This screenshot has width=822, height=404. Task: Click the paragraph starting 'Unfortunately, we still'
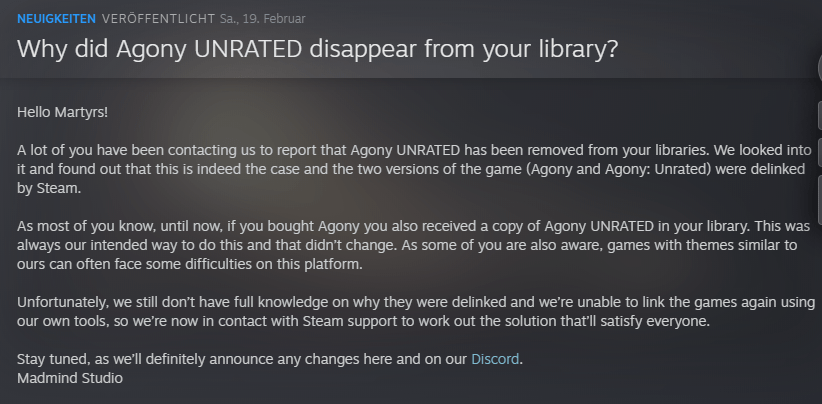(x=416, y=312)
